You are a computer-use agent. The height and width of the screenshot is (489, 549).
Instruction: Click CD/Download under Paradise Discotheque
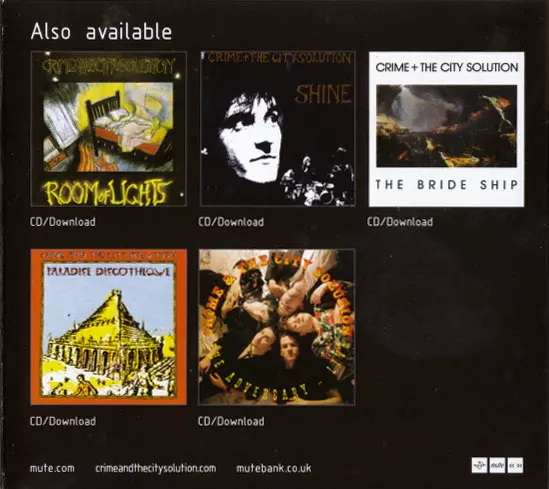(x=63, y=421)
